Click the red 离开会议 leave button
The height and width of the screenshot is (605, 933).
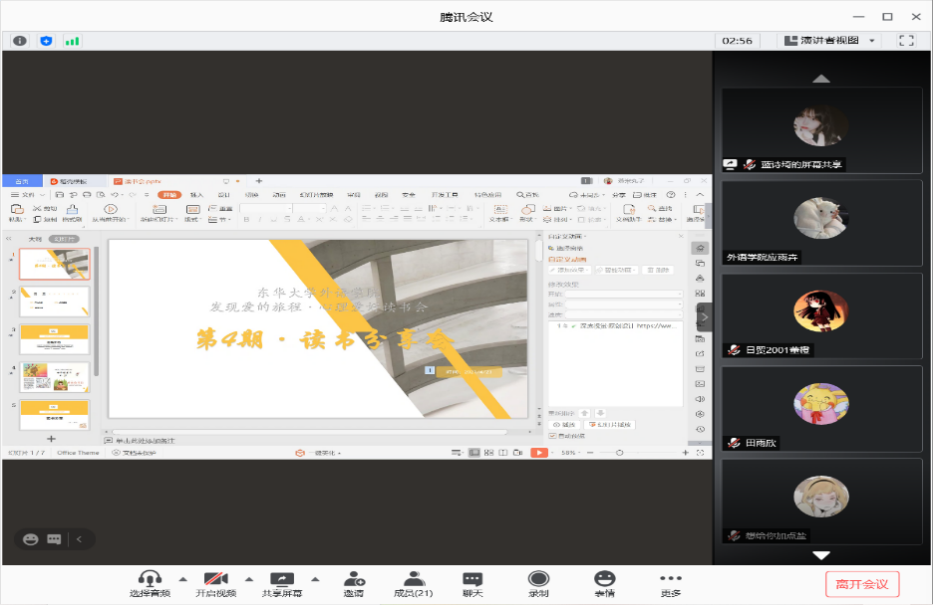coord(862,584)
